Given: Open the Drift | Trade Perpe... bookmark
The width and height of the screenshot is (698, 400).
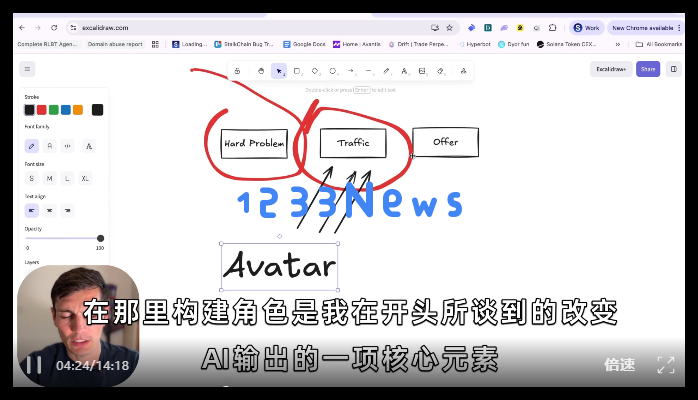Looking at the screenshot, I should click(418, 44).
